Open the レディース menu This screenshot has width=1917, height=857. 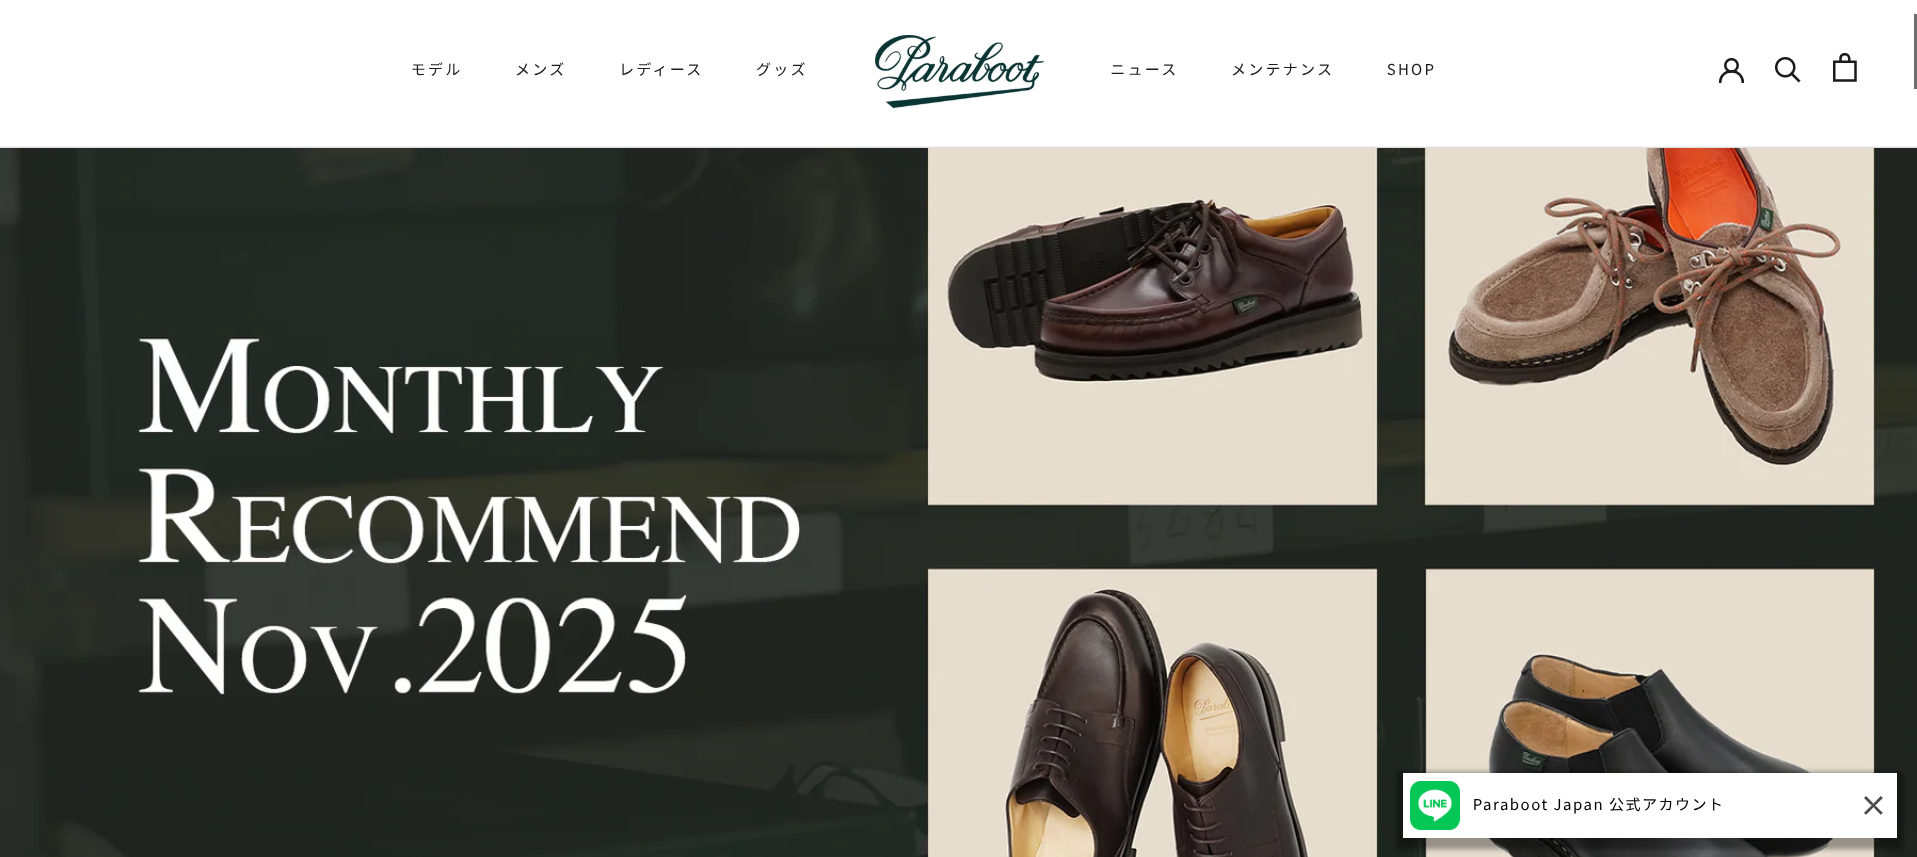(x=661, y=69)
